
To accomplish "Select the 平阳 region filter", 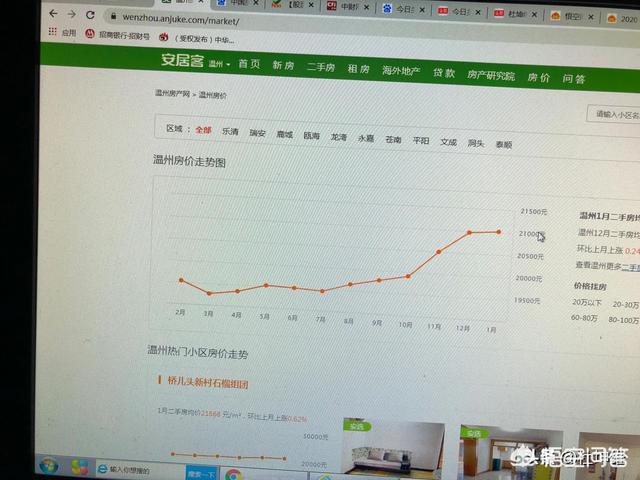I will (421, 141).
